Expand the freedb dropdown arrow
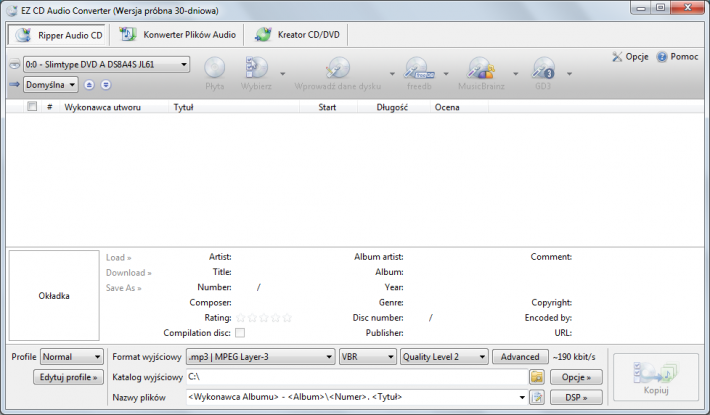This screenshot has height=415, width=710. pos(446,73)
